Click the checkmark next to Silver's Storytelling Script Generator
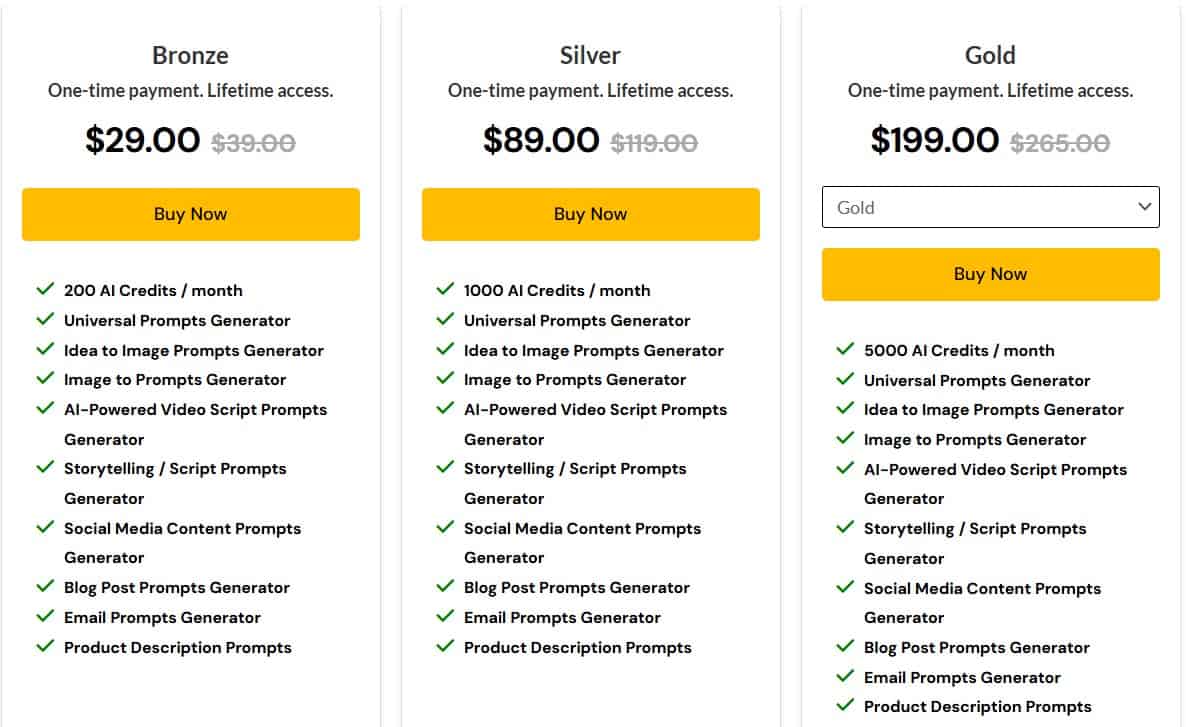 point(446,468)
